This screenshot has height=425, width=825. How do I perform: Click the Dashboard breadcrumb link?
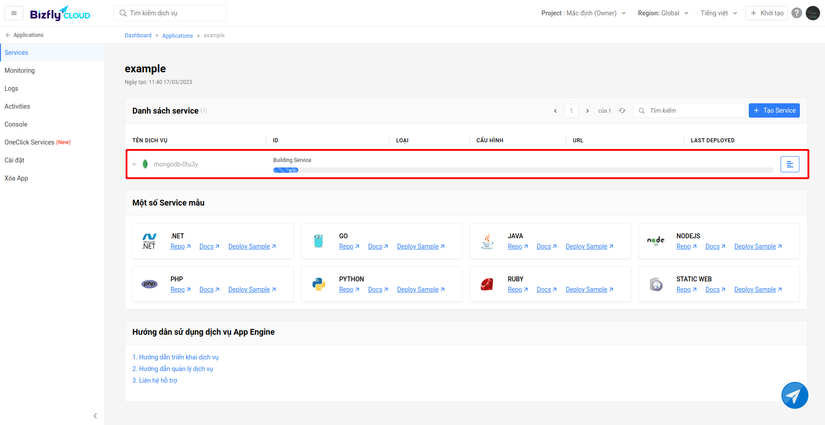[138, 35]
